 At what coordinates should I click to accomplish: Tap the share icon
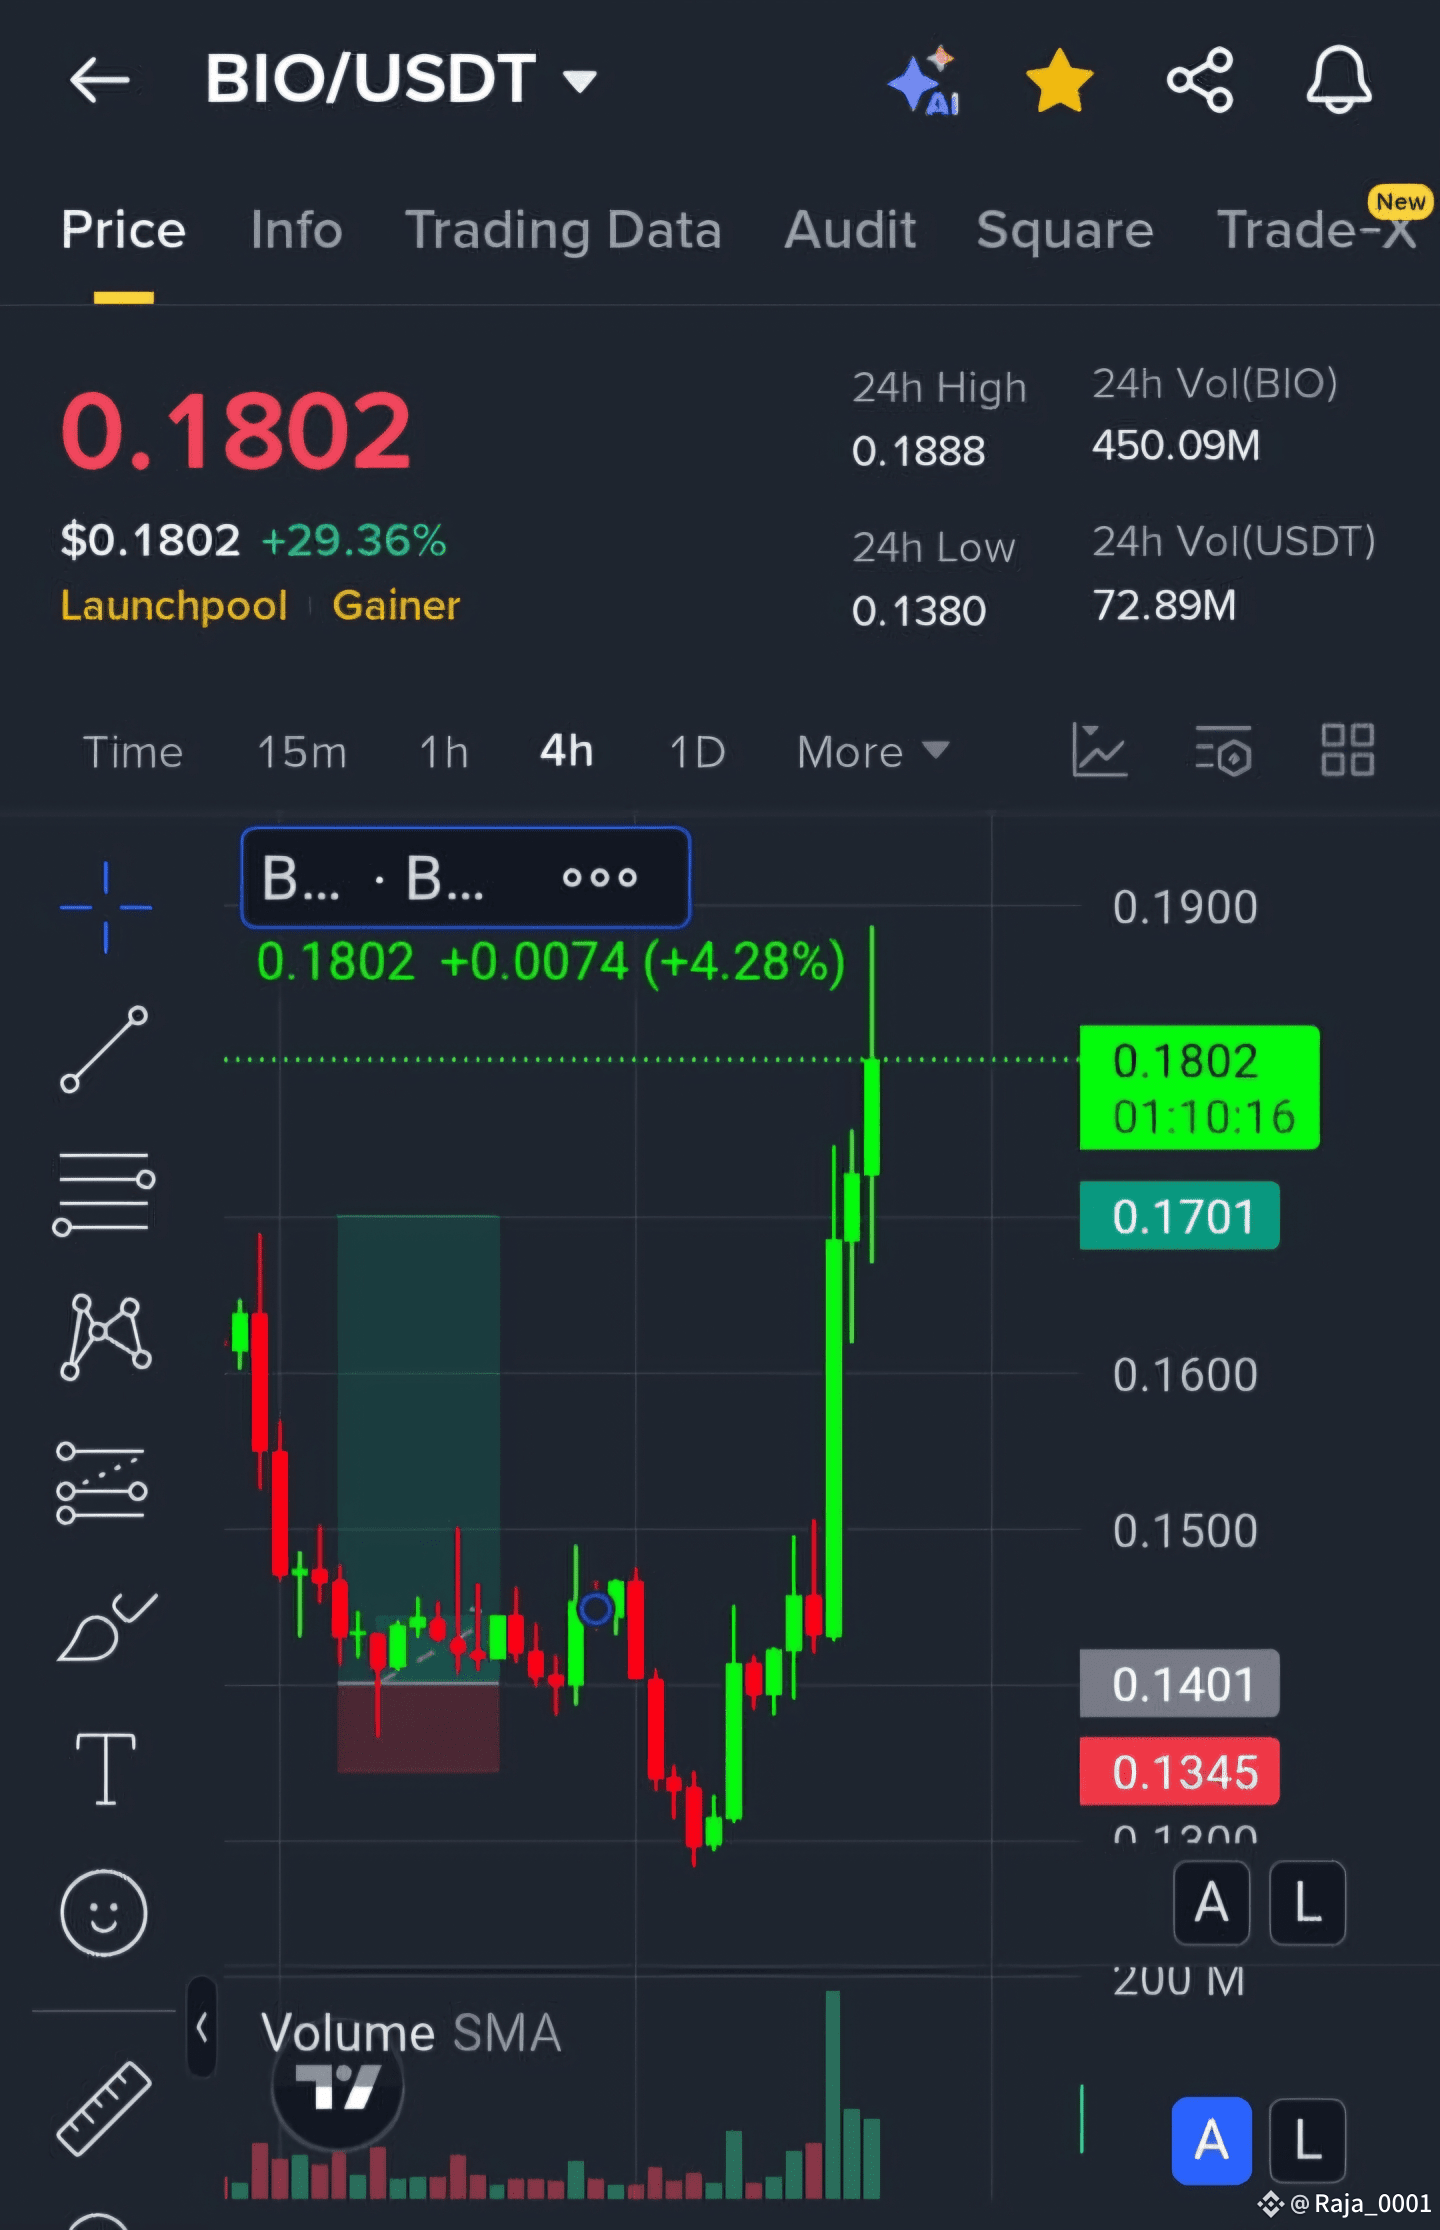click(1200, 80)
